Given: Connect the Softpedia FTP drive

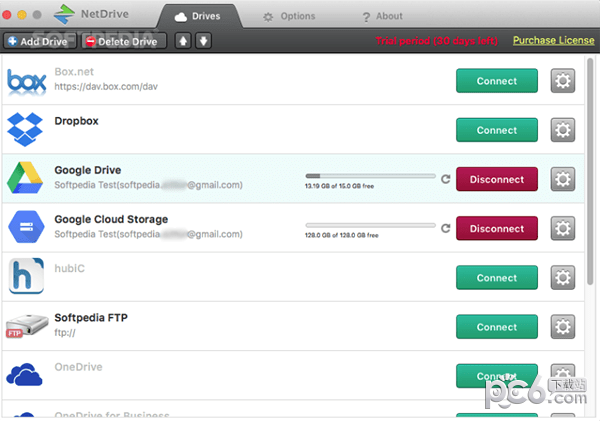Looking at the screenshot, I should pos(497,327).
